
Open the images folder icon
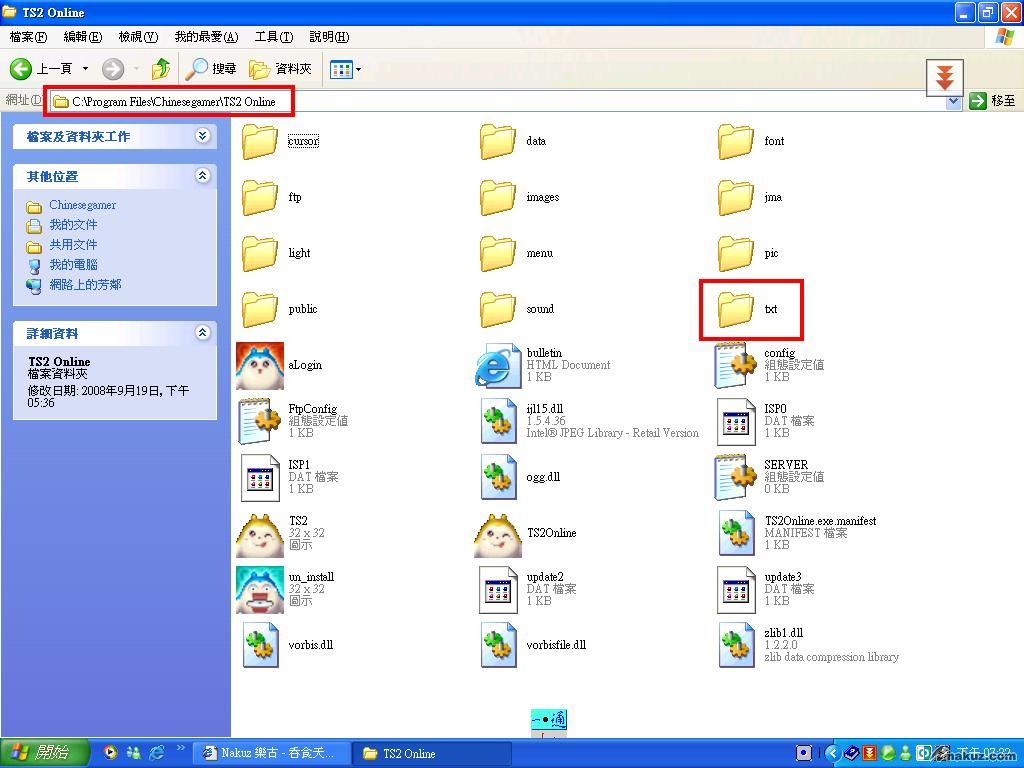click(x=498, y=197)
